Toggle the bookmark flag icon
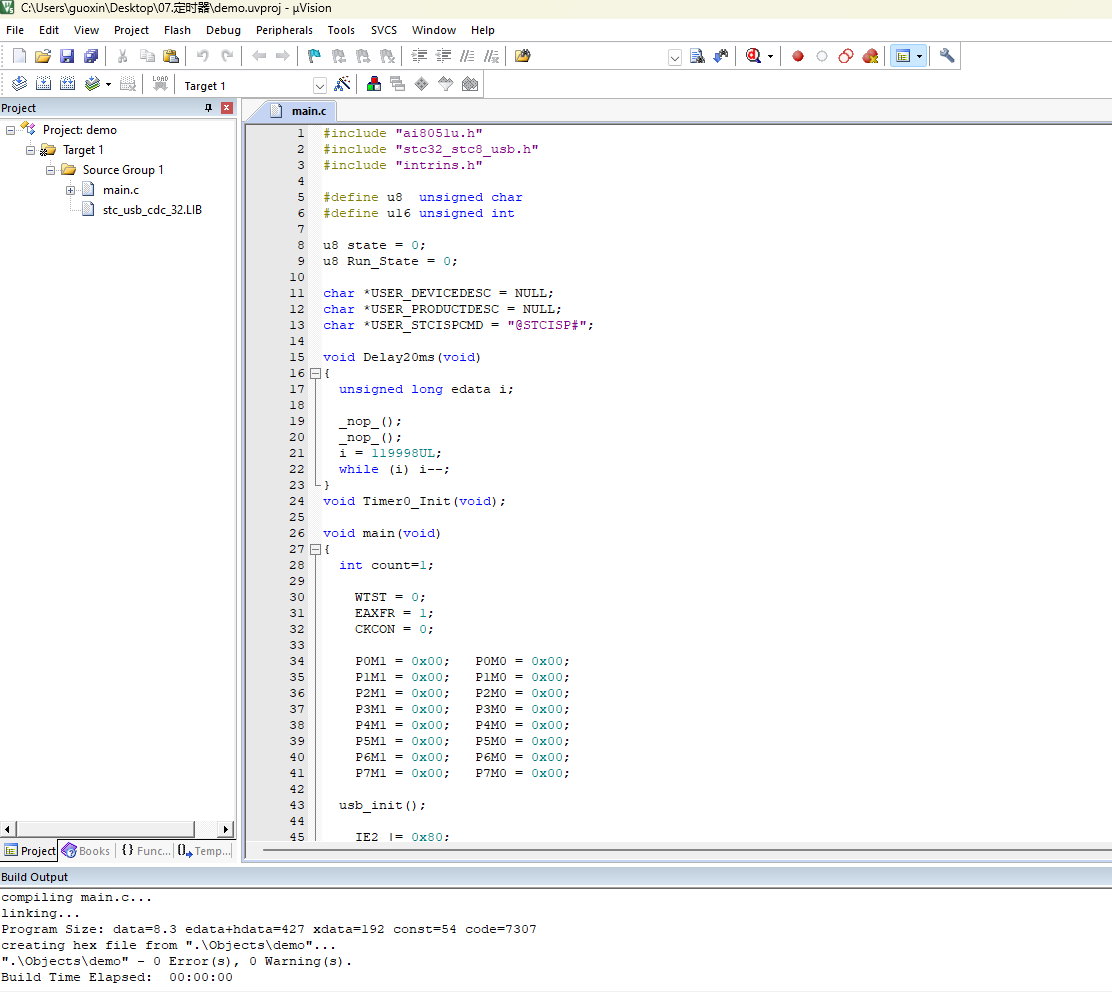 314,56
